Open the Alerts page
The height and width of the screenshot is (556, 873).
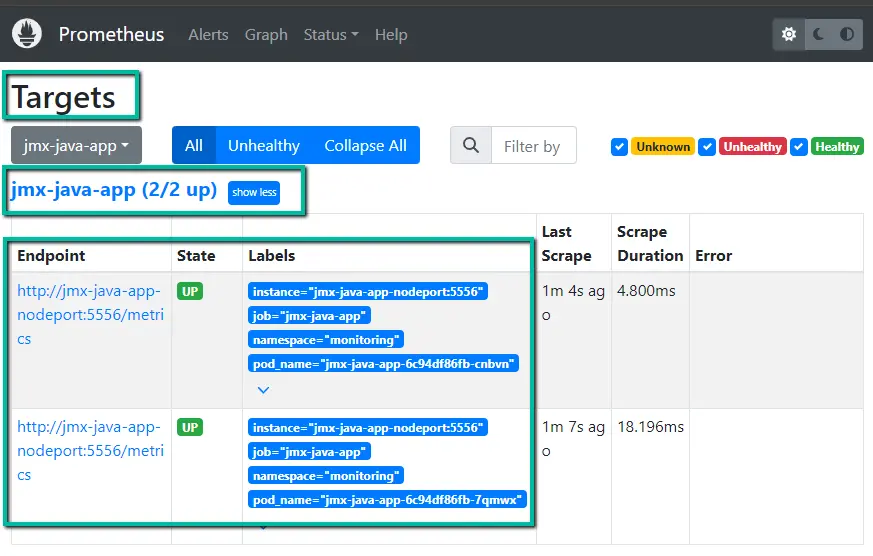coord(208,34)
